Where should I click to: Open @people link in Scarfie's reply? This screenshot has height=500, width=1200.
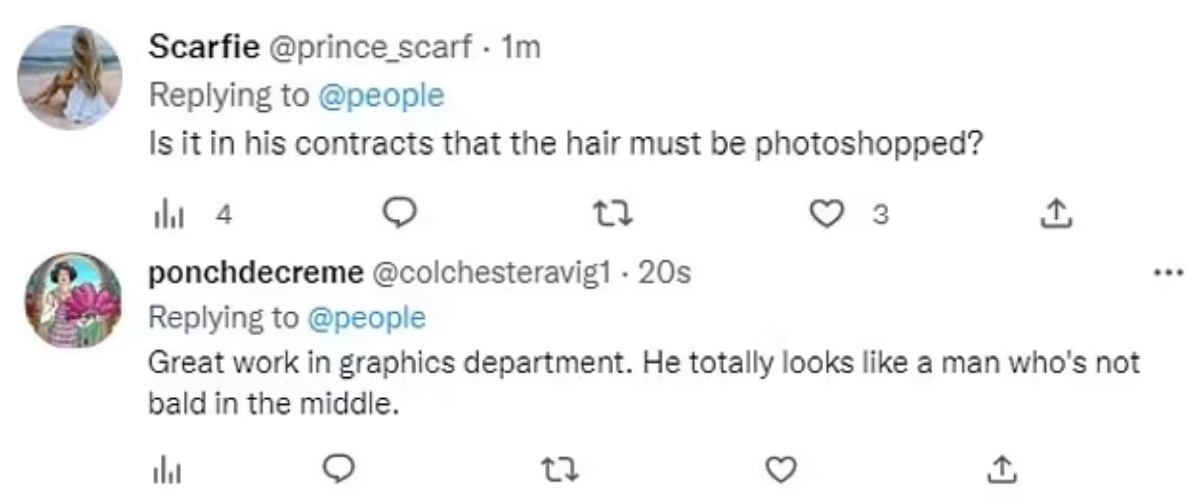pos(379,95)
